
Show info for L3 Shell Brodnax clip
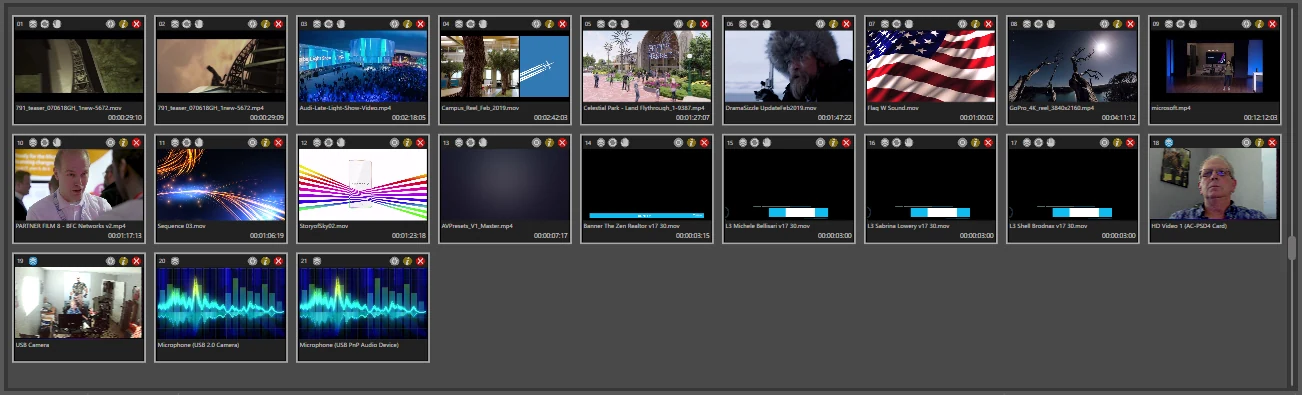1117,143
